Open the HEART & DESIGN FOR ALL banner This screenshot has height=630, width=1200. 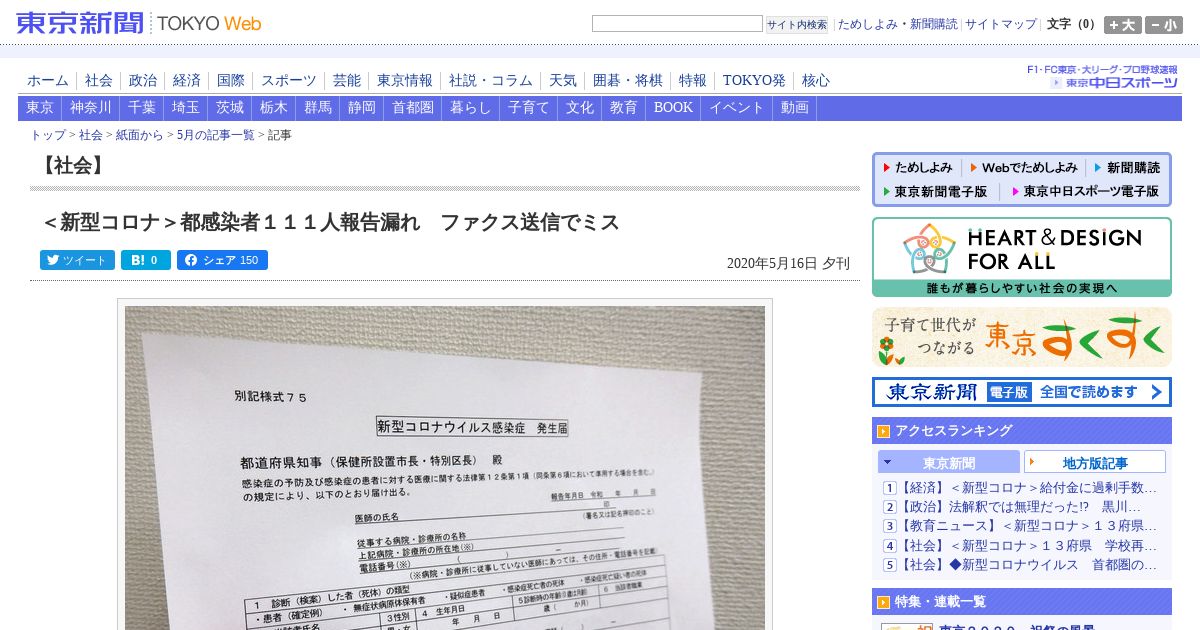point(1021,257)
